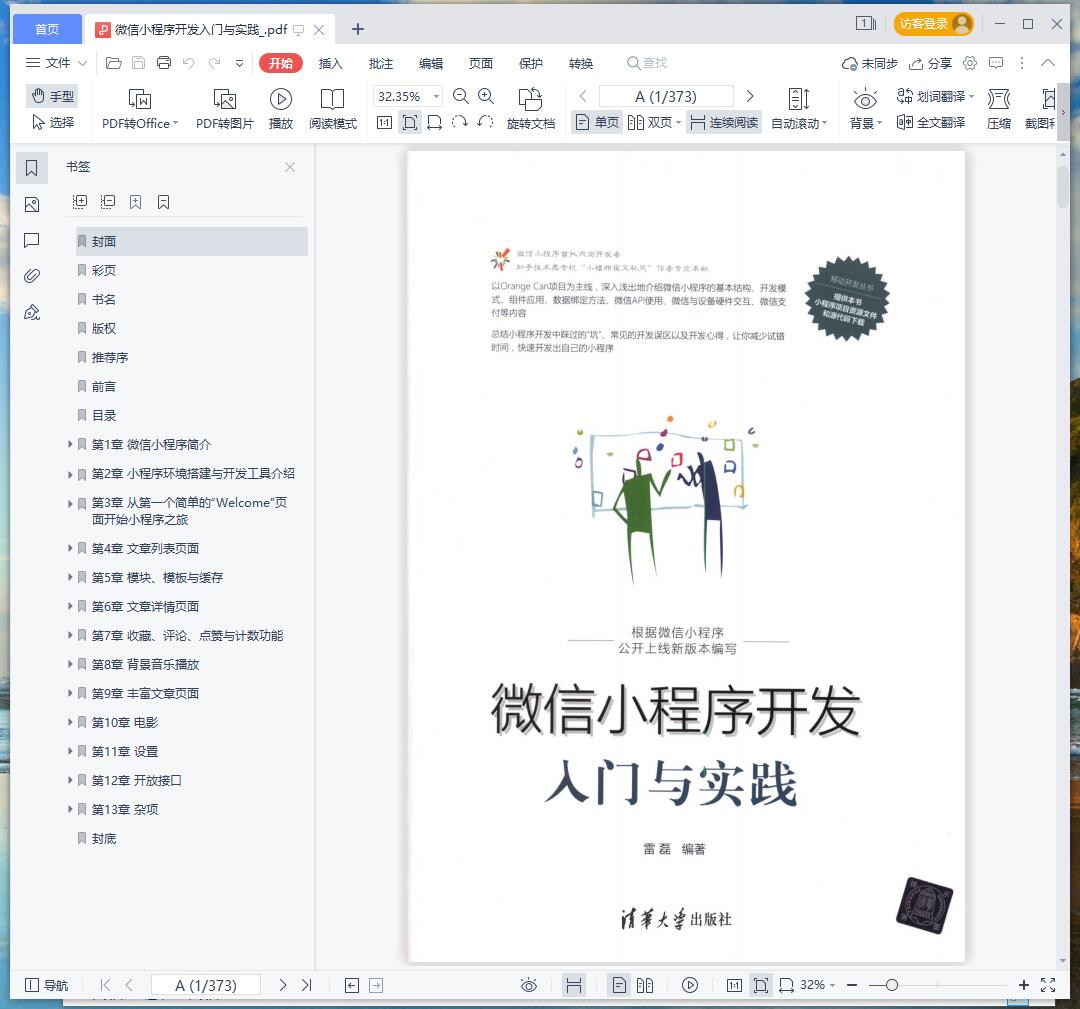Zoom out with the ribbon magnifier minus
This screenshot has width=1080, height=1009.
pyautogui.click(x=461, y=96)
